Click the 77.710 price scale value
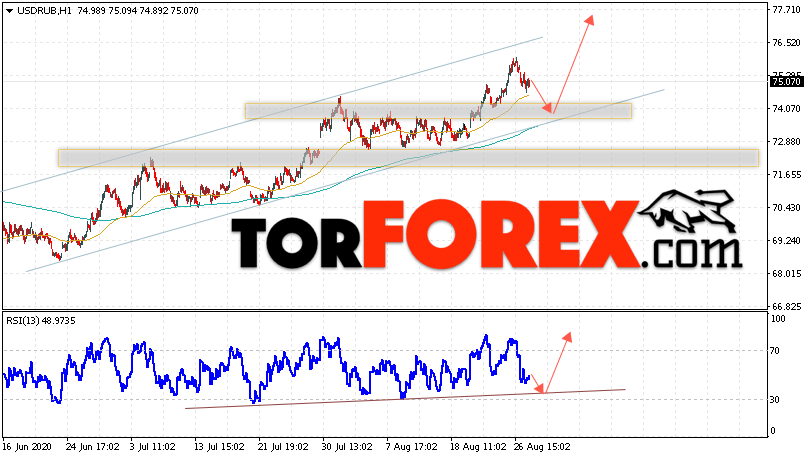 (786, 10)
